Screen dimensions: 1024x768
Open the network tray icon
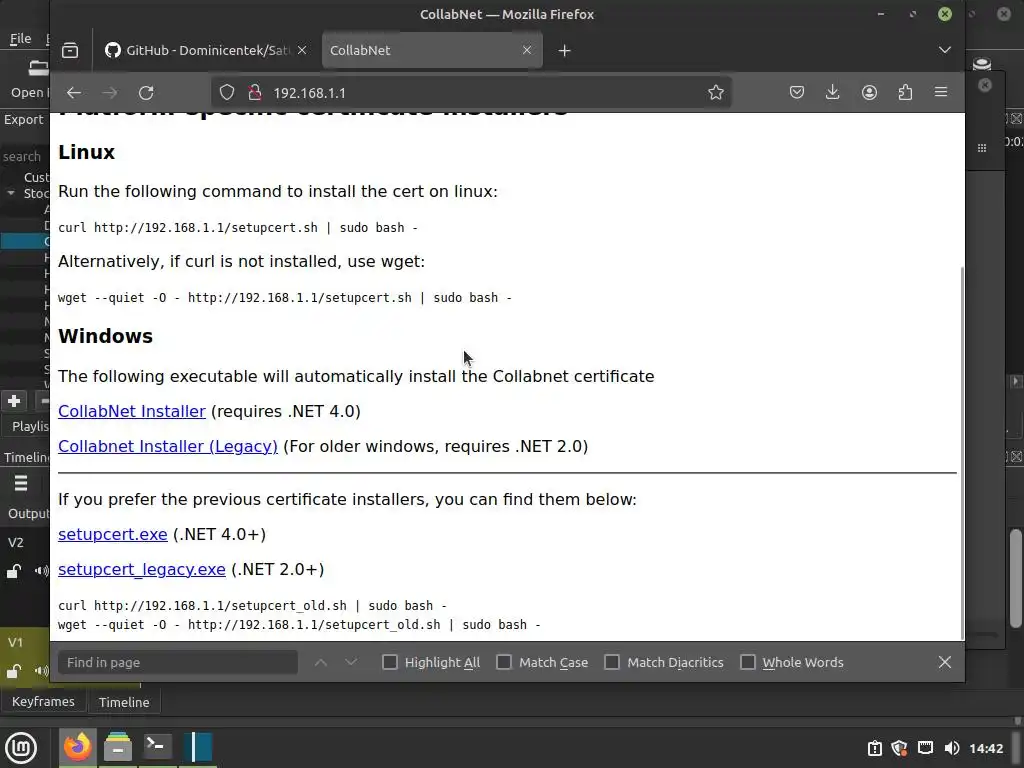click(x=925, y=748)
